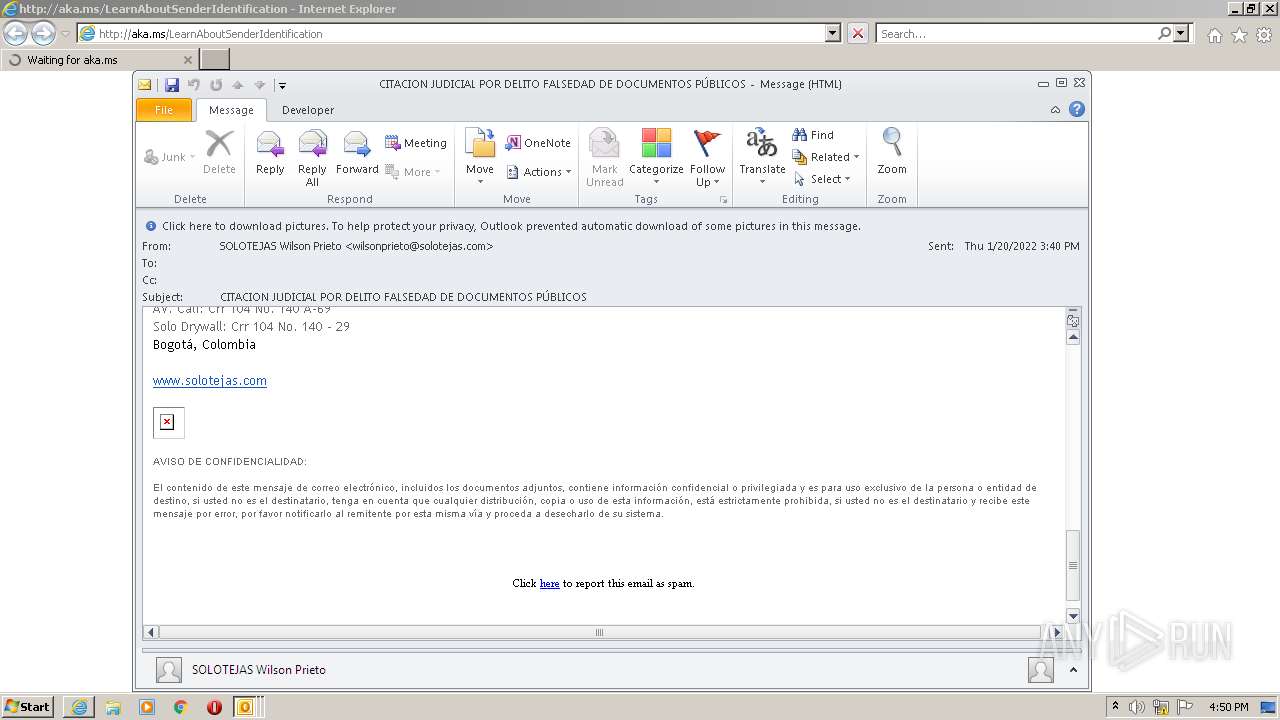The height and width of the screenshot is (720, 1280).
Task: Select the Waiting for aka.ms browser tab
Action: click(x=100, y=60)
